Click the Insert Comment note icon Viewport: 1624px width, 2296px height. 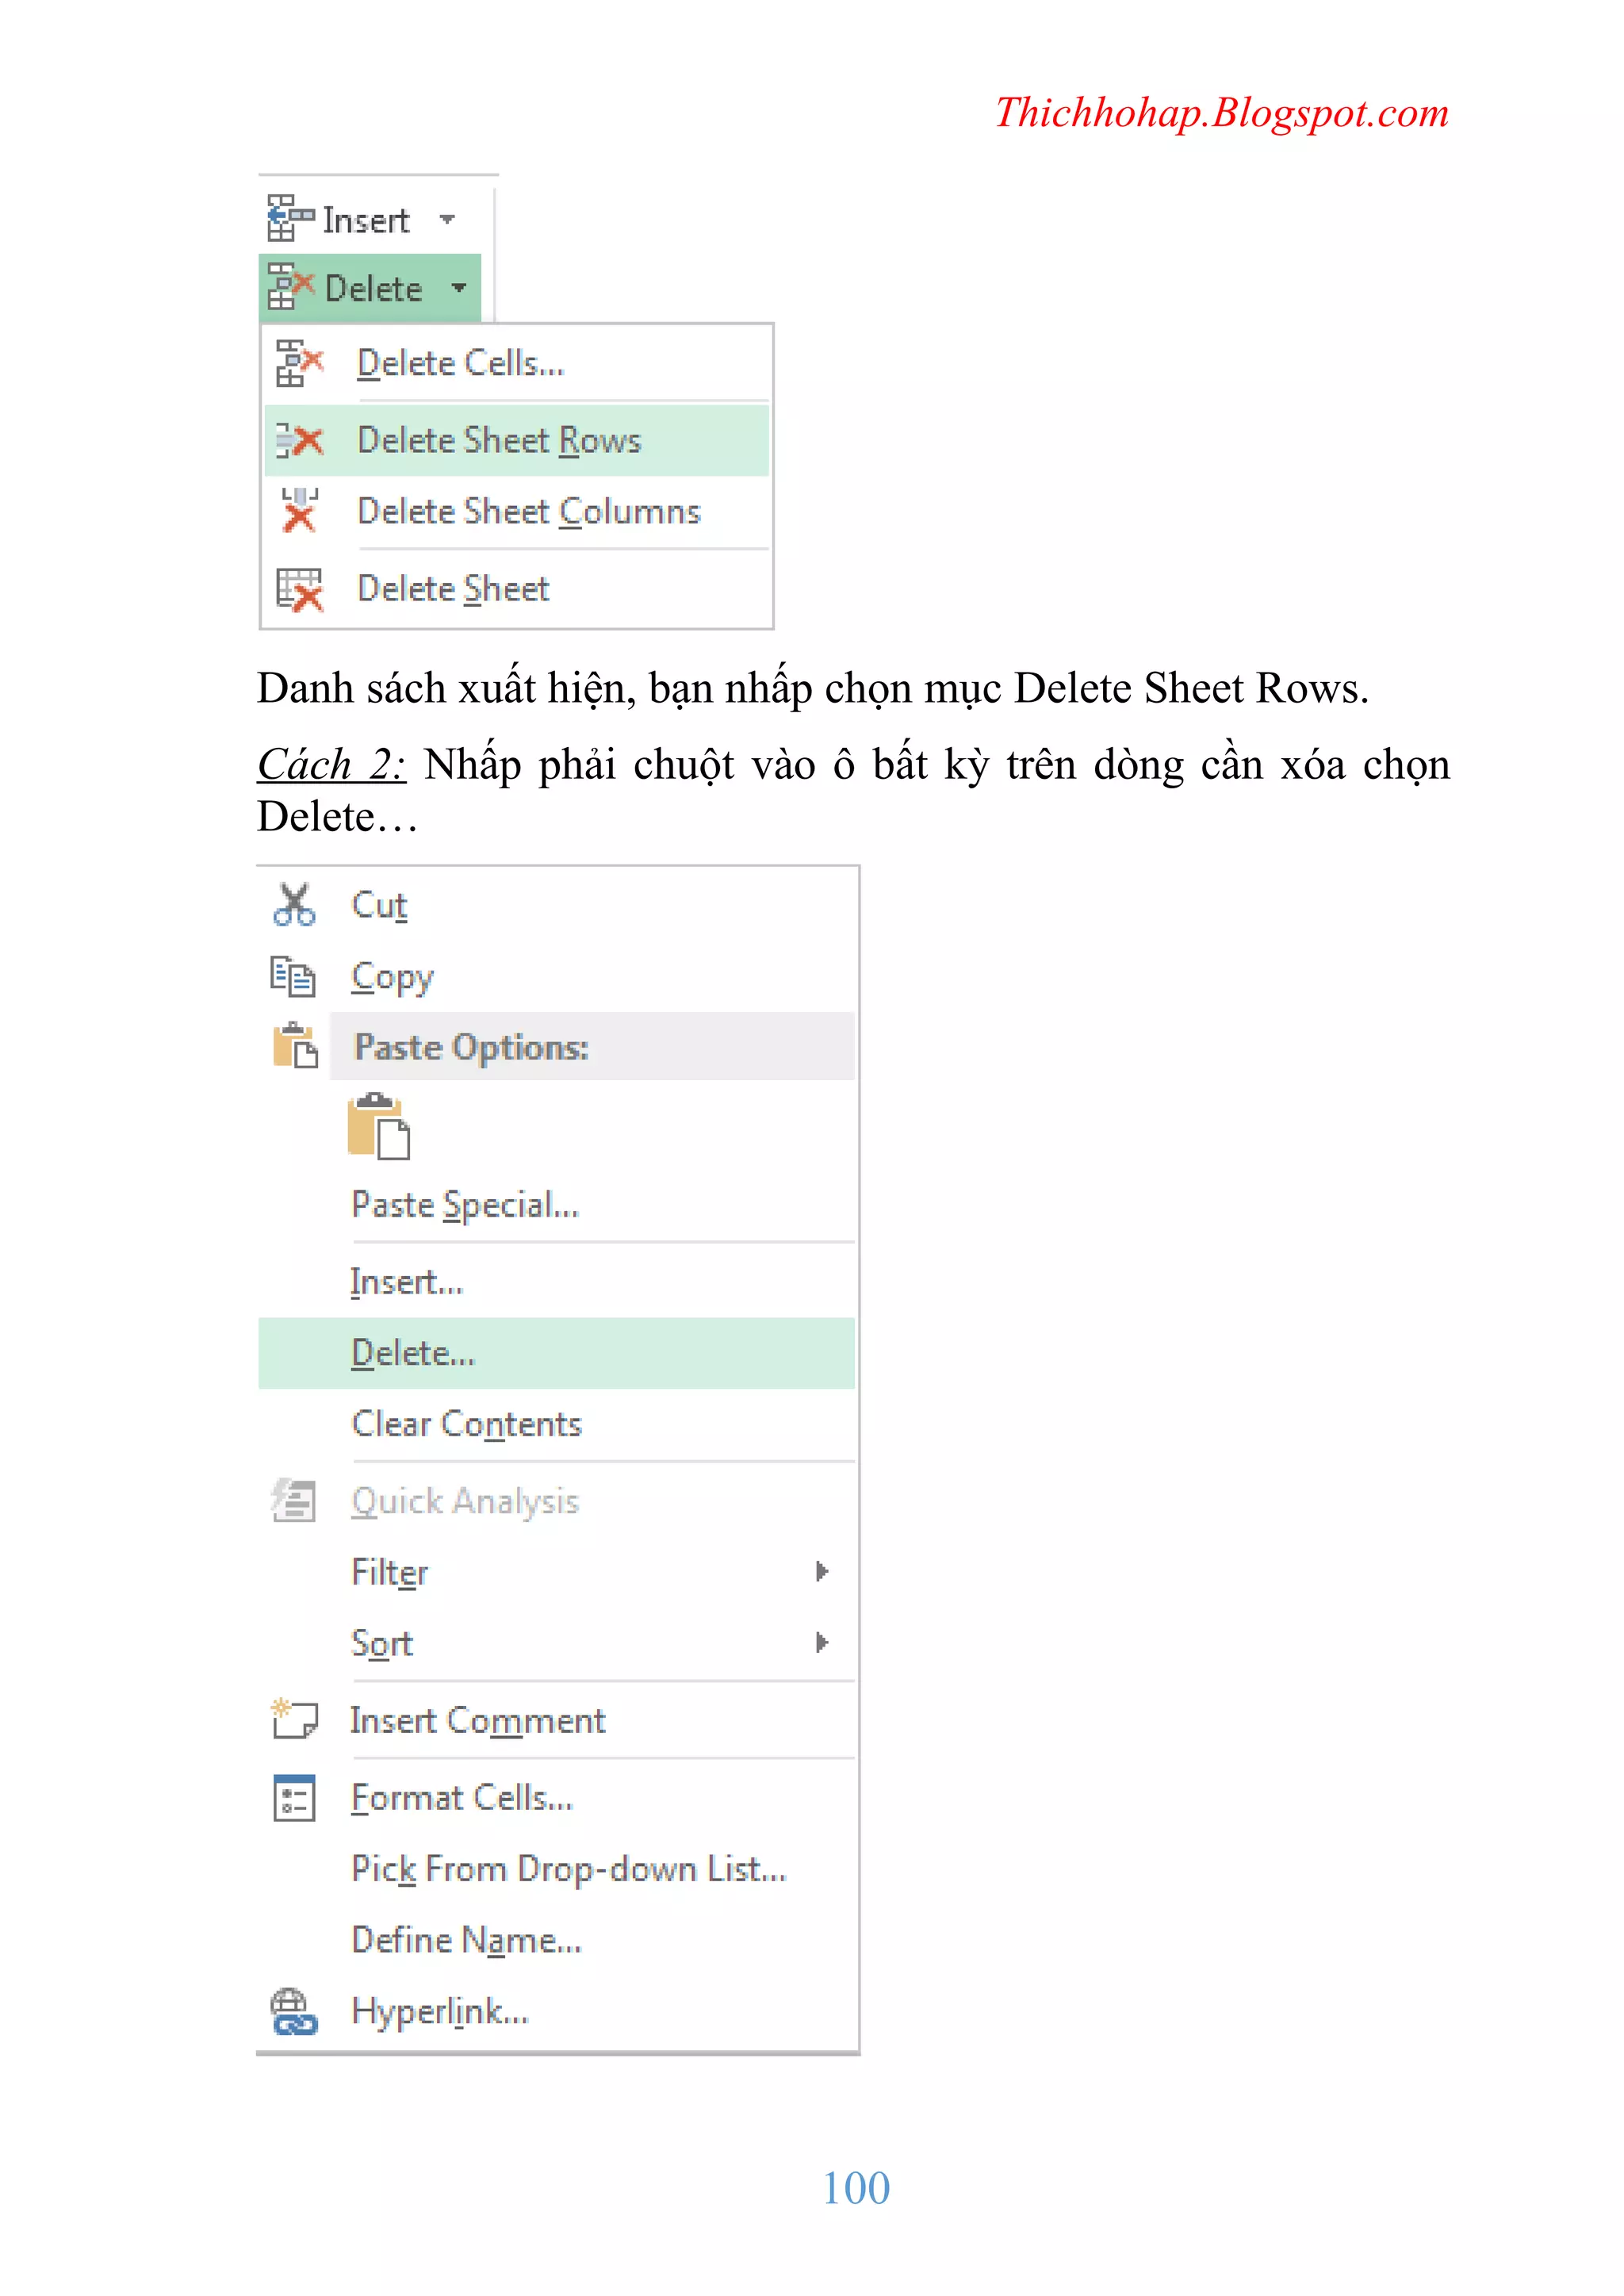[294, 1719]
